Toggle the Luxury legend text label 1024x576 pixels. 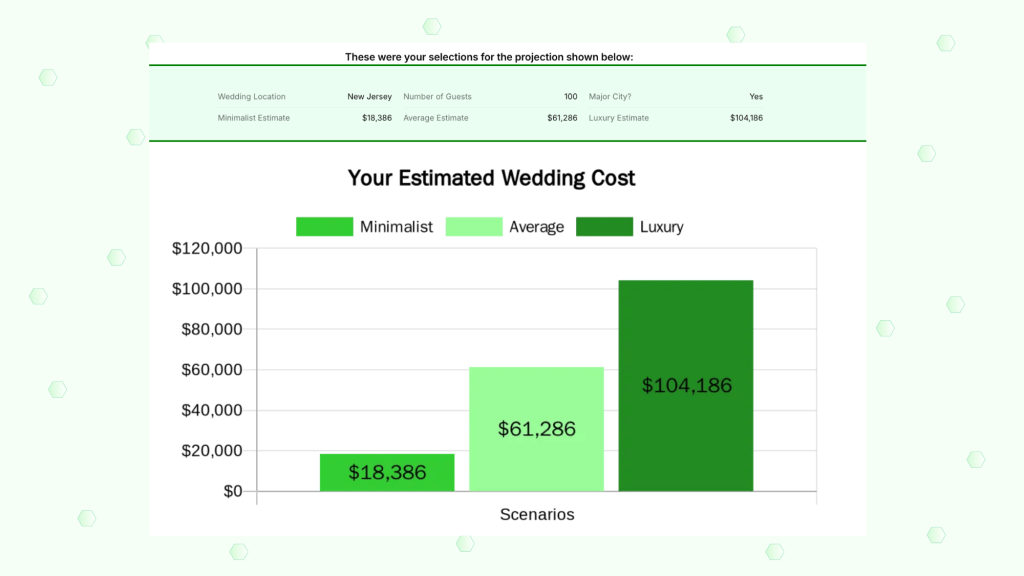click(661, 227)
